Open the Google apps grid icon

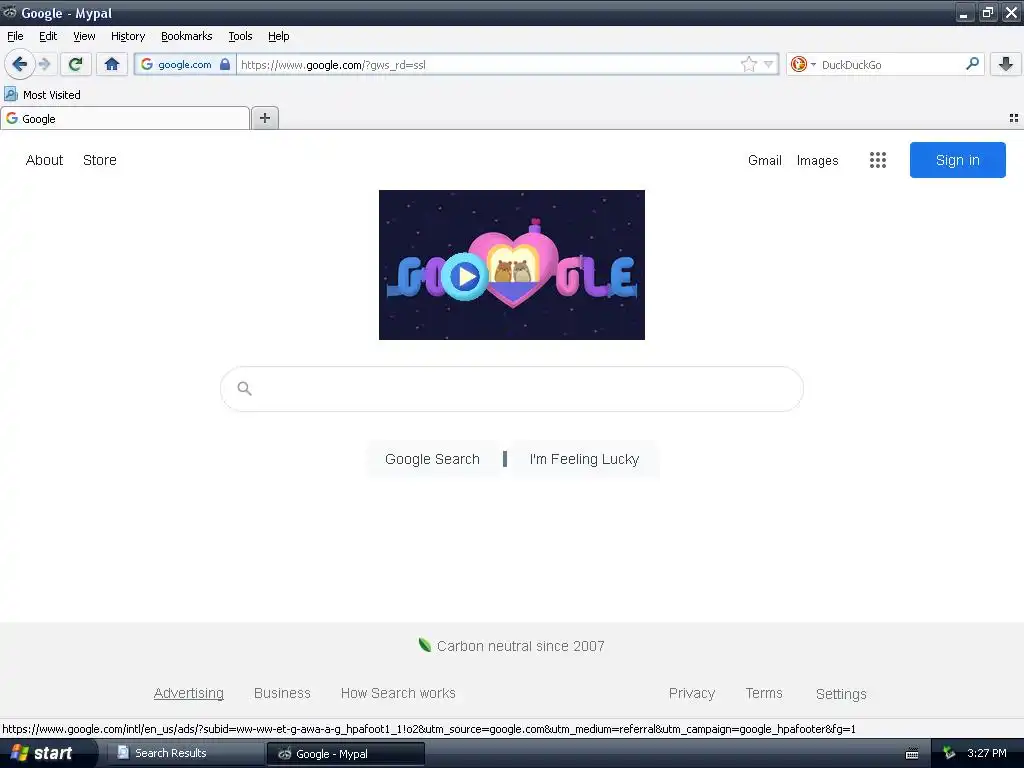(x=878, y=160)
